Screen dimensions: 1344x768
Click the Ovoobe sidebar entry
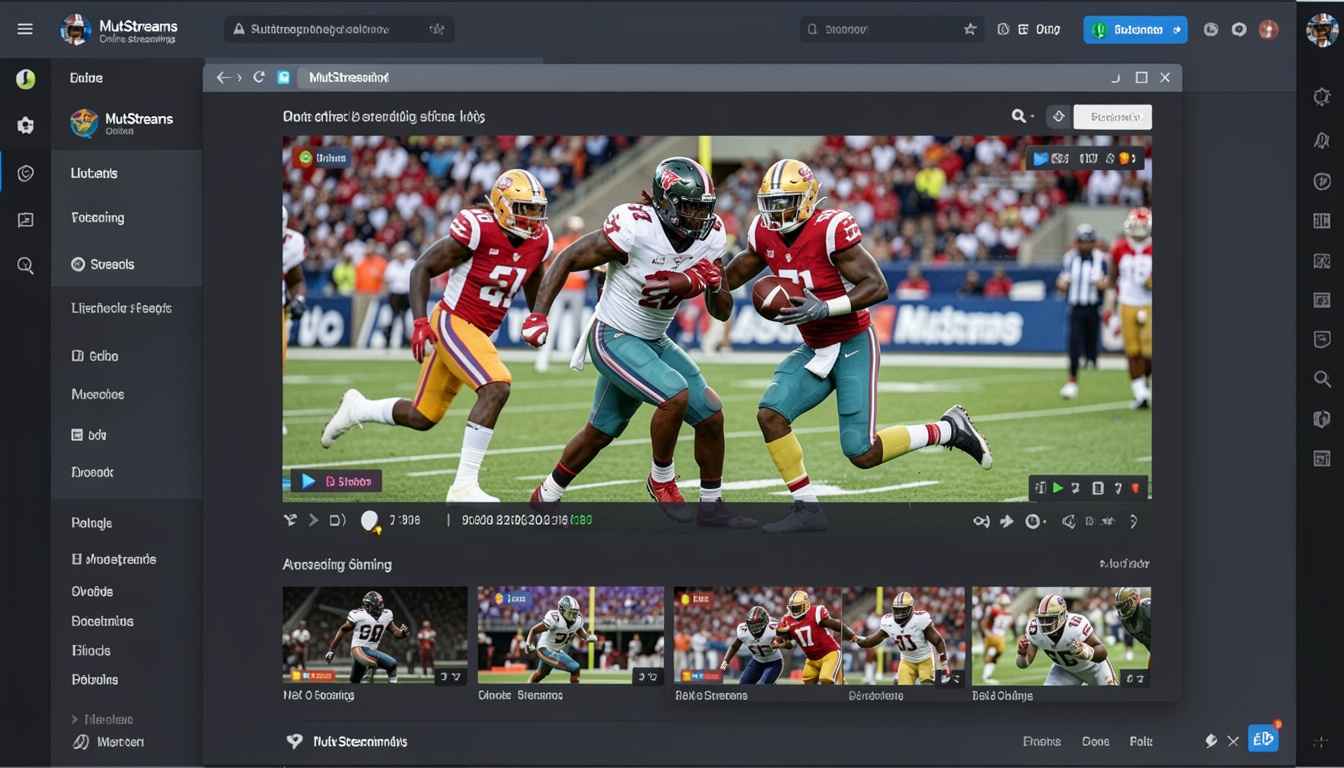[x=92, y=591]
